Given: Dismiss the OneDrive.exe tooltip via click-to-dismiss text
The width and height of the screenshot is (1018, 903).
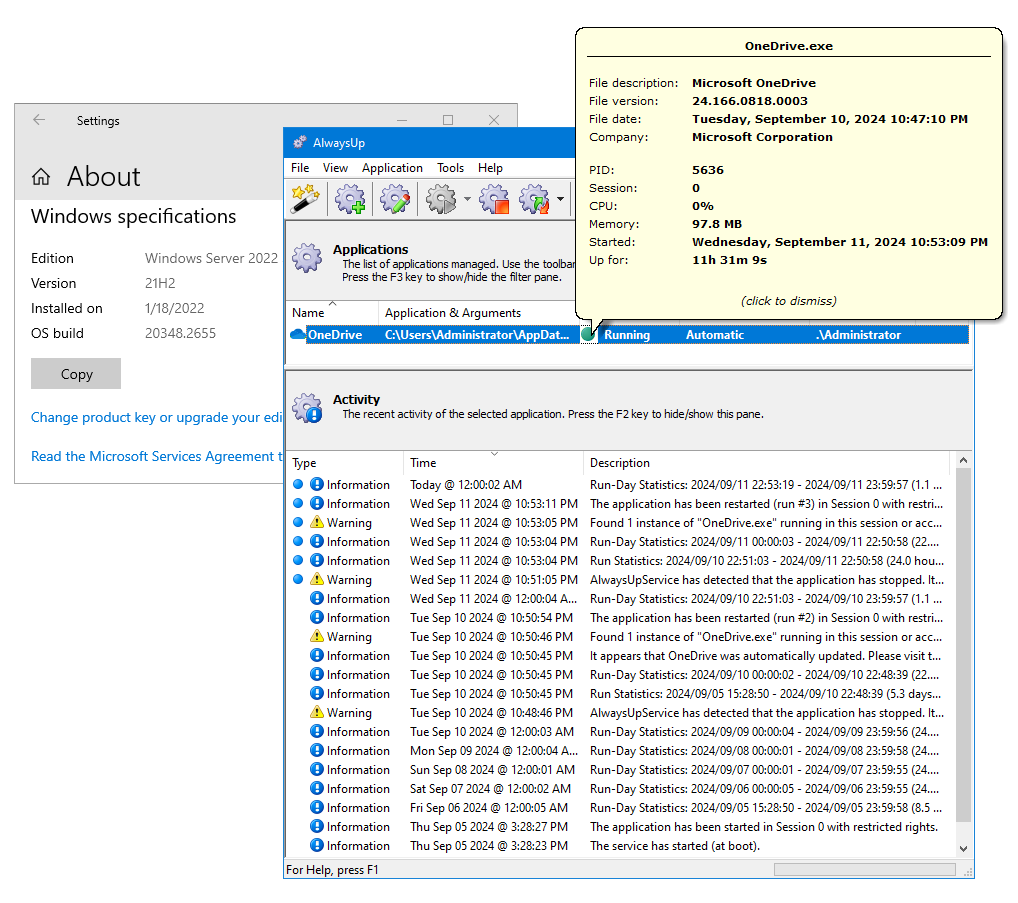Looking at the screenshot, I should pos(789,301).
